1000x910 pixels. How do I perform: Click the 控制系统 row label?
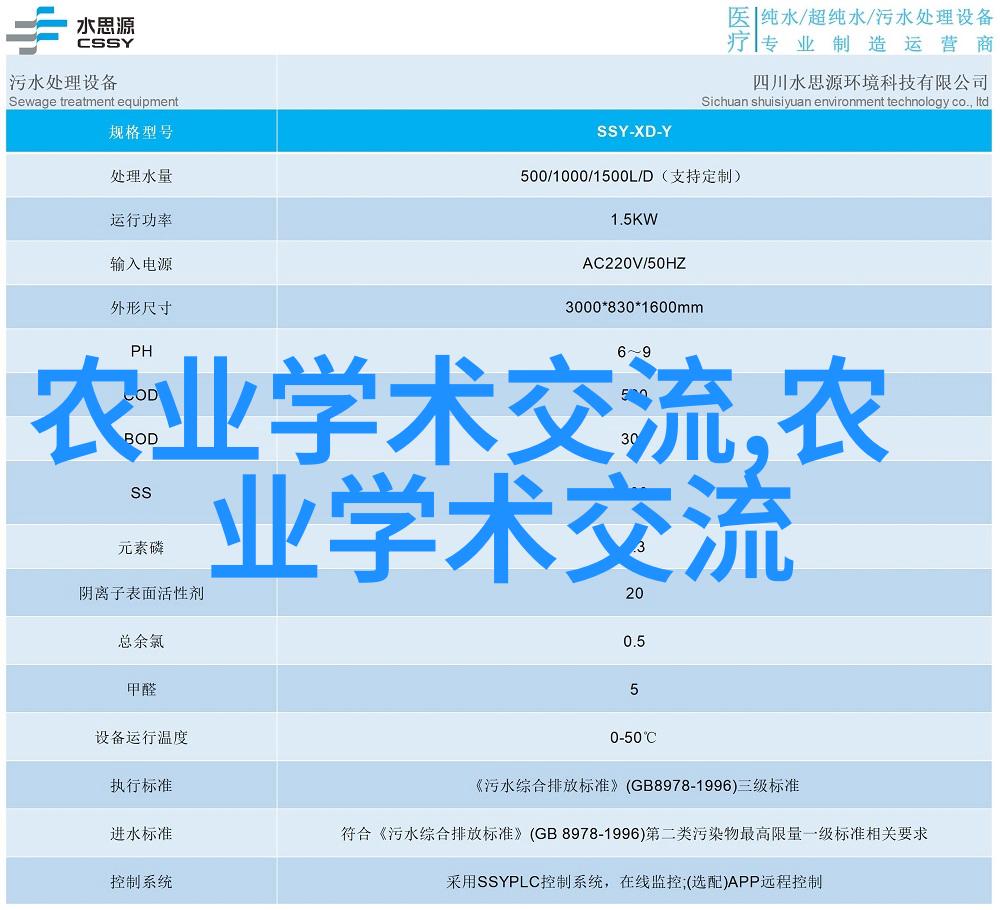pos(141,881)
